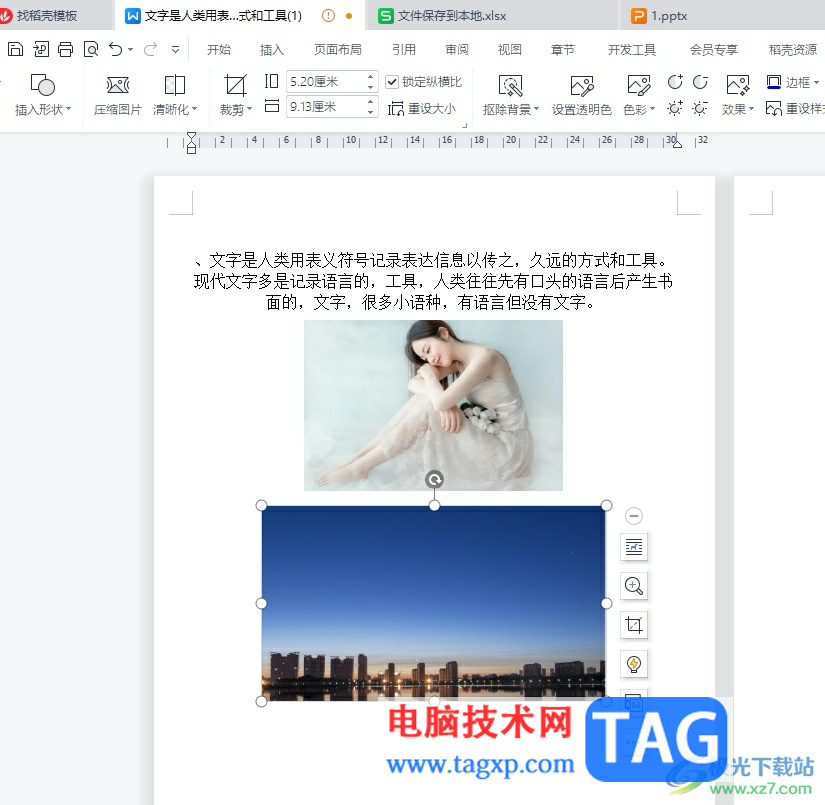Click the 设置透明色 icon

[582, 86]
